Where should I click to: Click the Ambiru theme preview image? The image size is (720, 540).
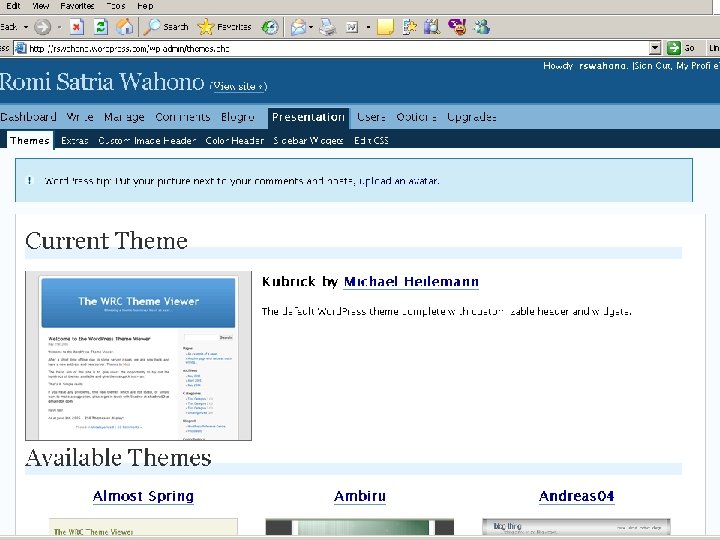360,527
